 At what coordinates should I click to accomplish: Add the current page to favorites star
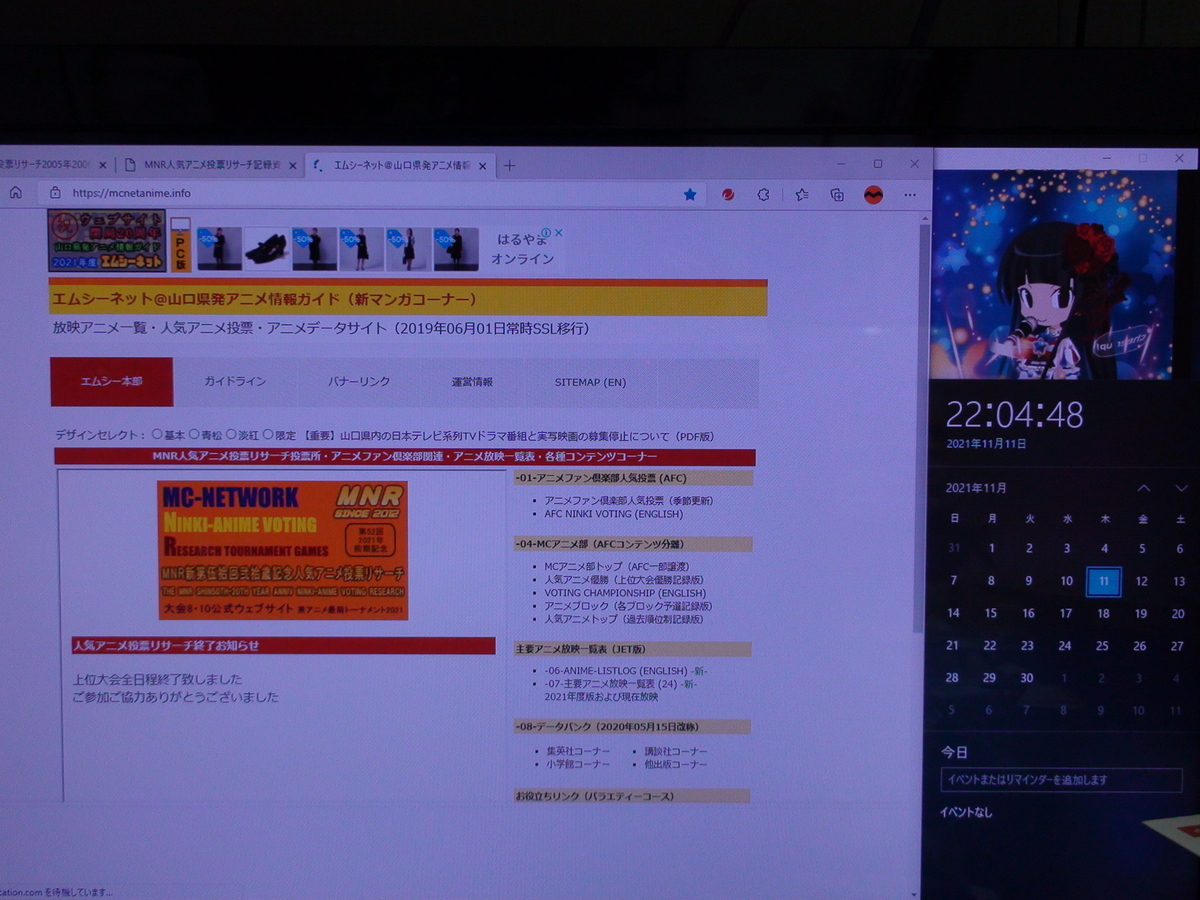pos(690,193)
